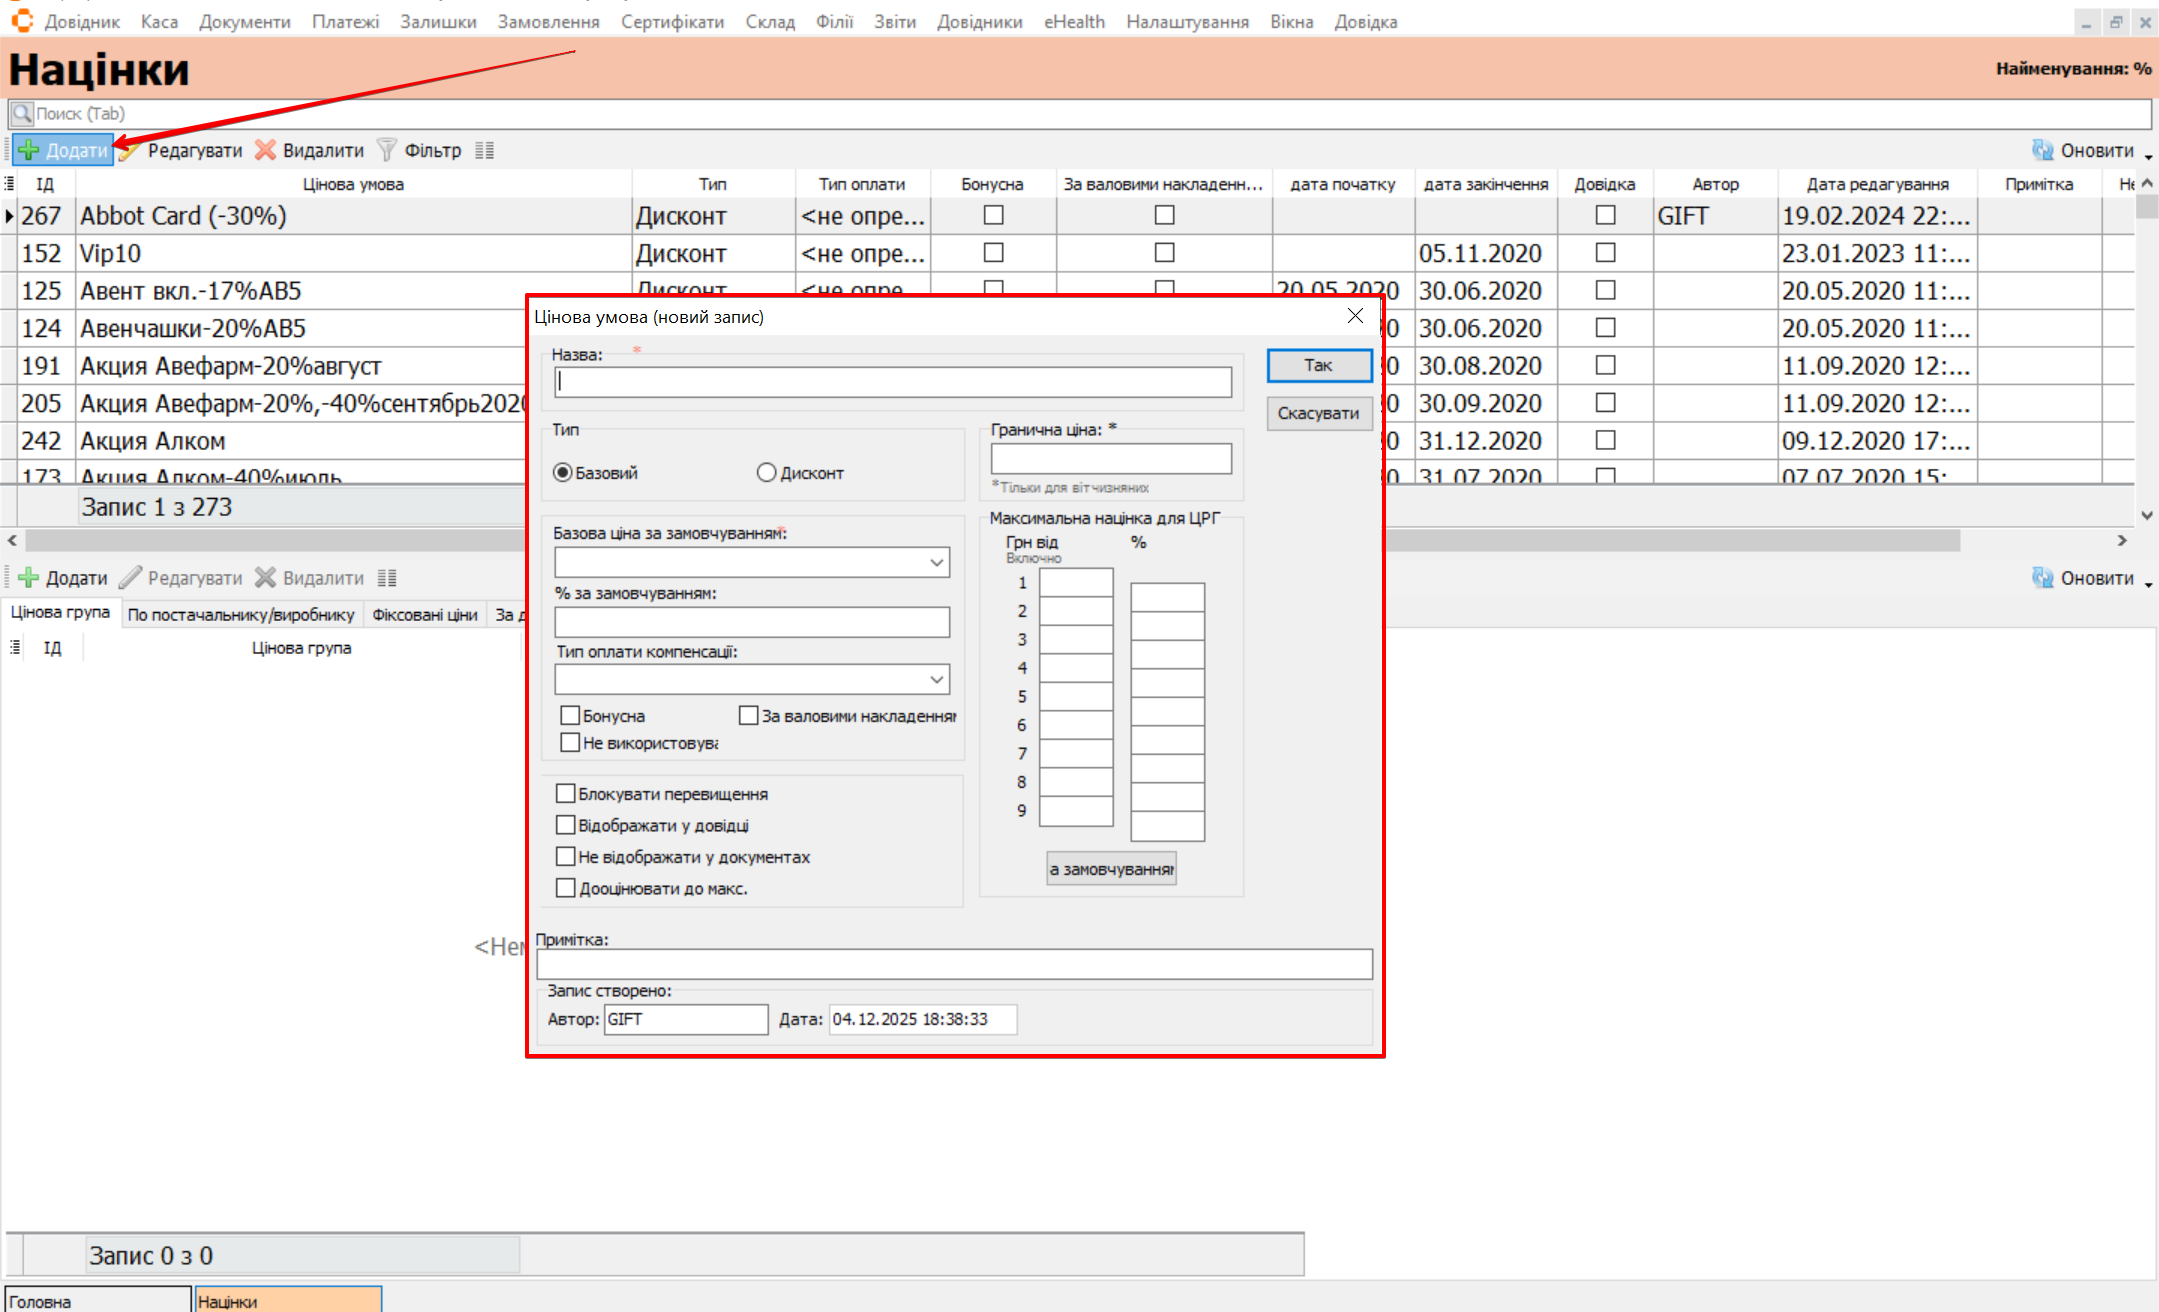This screenshot has height=1312, width=2159.
Task: Click the top Оновити refresh icon
Action: click(x=2042, y=150)
